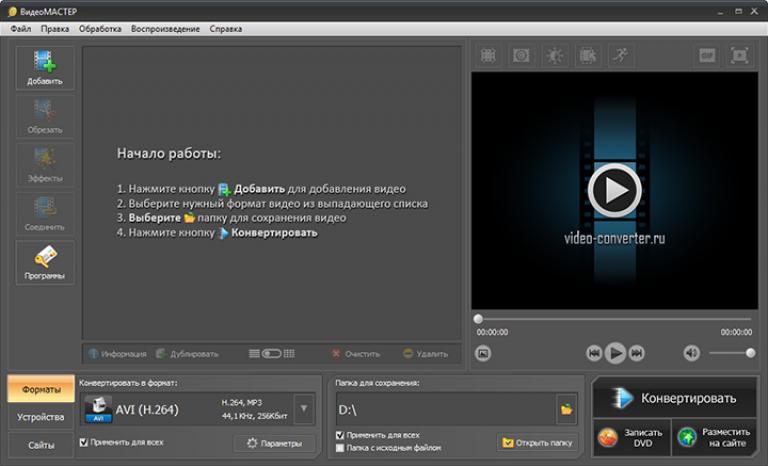This screenshot has height=466, width=768.
Task: Browse save folder with yellow folder icon
Action: [x=566, y=409]
